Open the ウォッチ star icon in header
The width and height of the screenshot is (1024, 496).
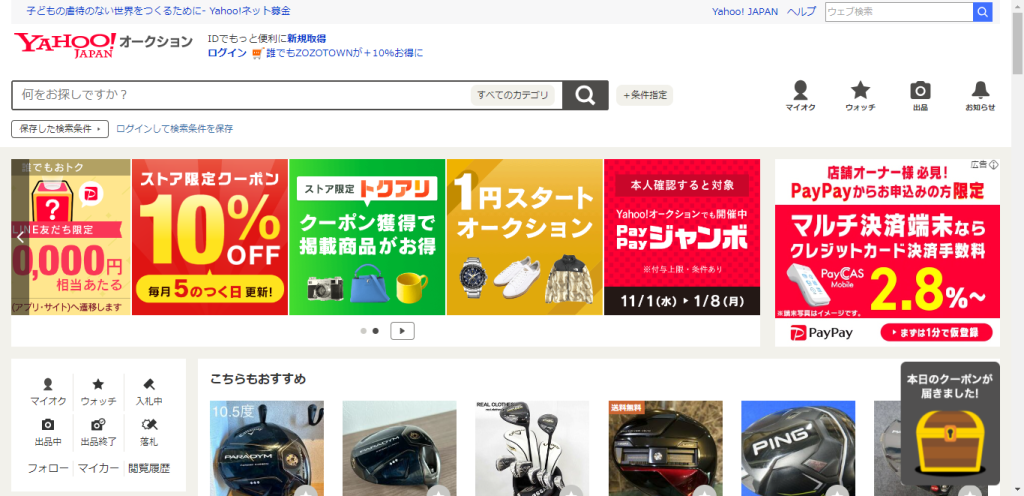(860, 95)
